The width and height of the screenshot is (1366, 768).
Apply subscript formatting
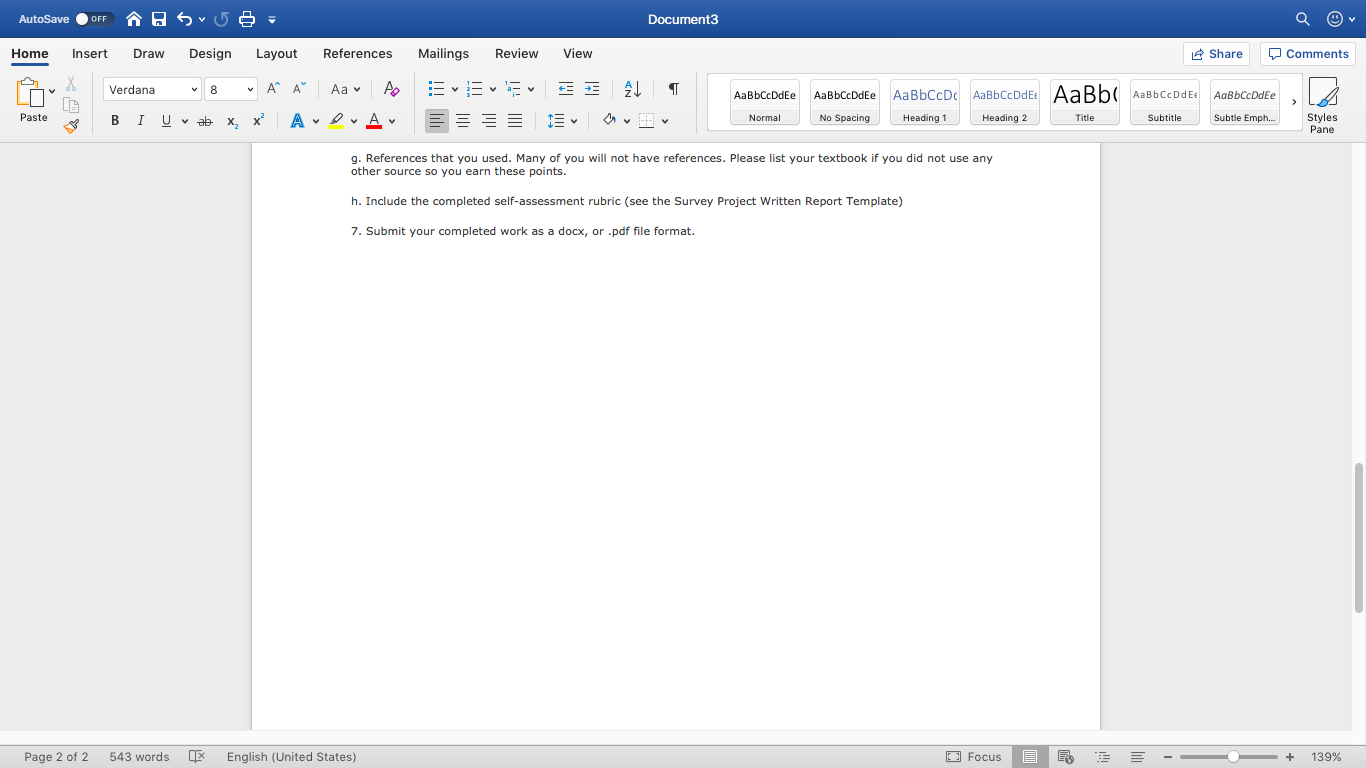[x=232, y=121]
